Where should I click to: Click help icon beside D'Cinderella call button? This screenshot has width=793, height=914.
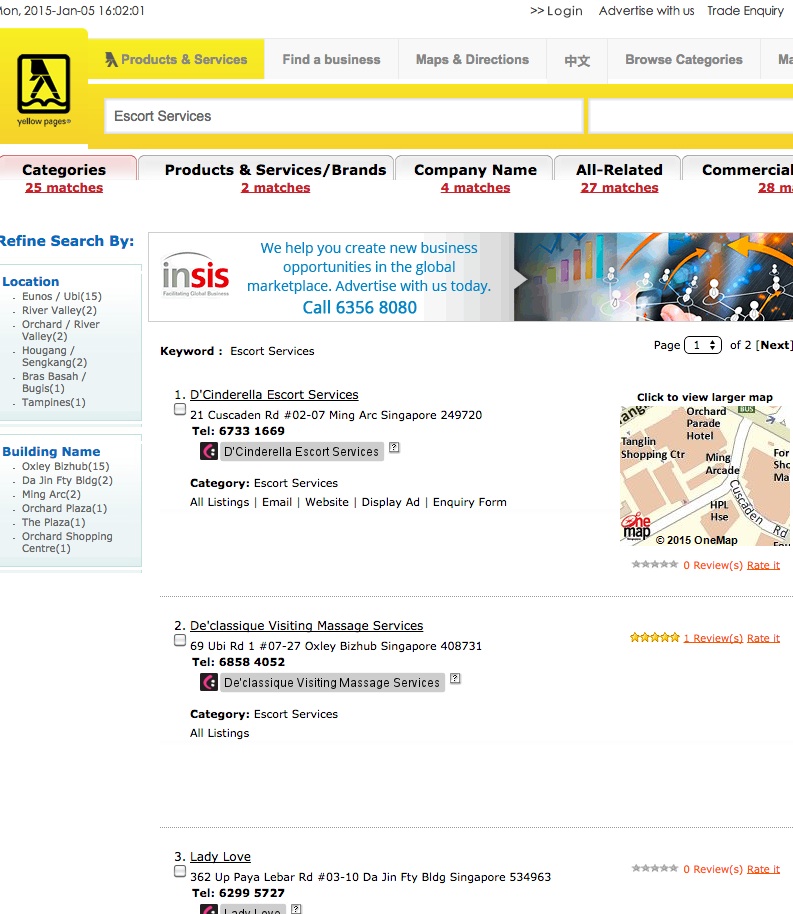pos(394,447)
